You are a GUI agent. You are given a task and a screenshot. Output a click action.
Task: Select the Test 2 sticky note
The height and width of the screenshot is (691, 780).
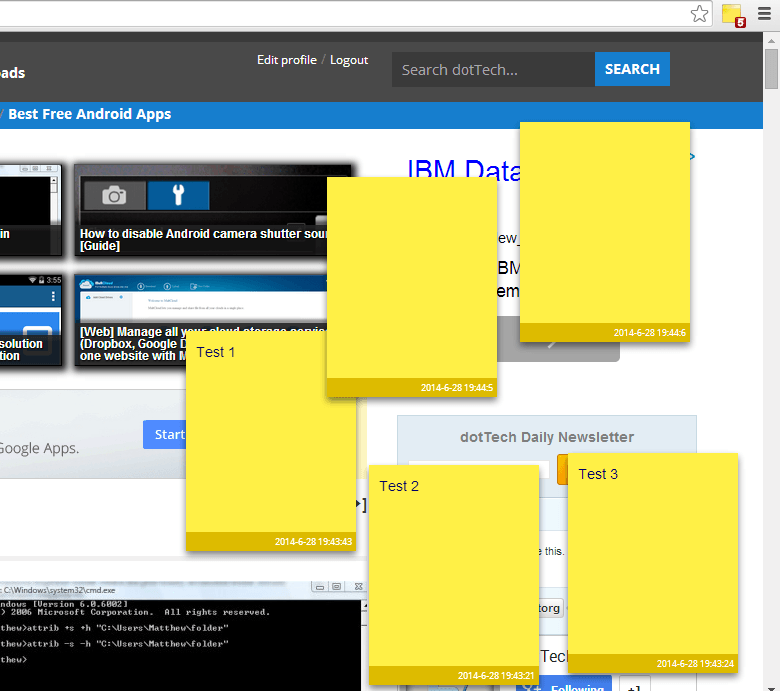click(x=453, y=570)
